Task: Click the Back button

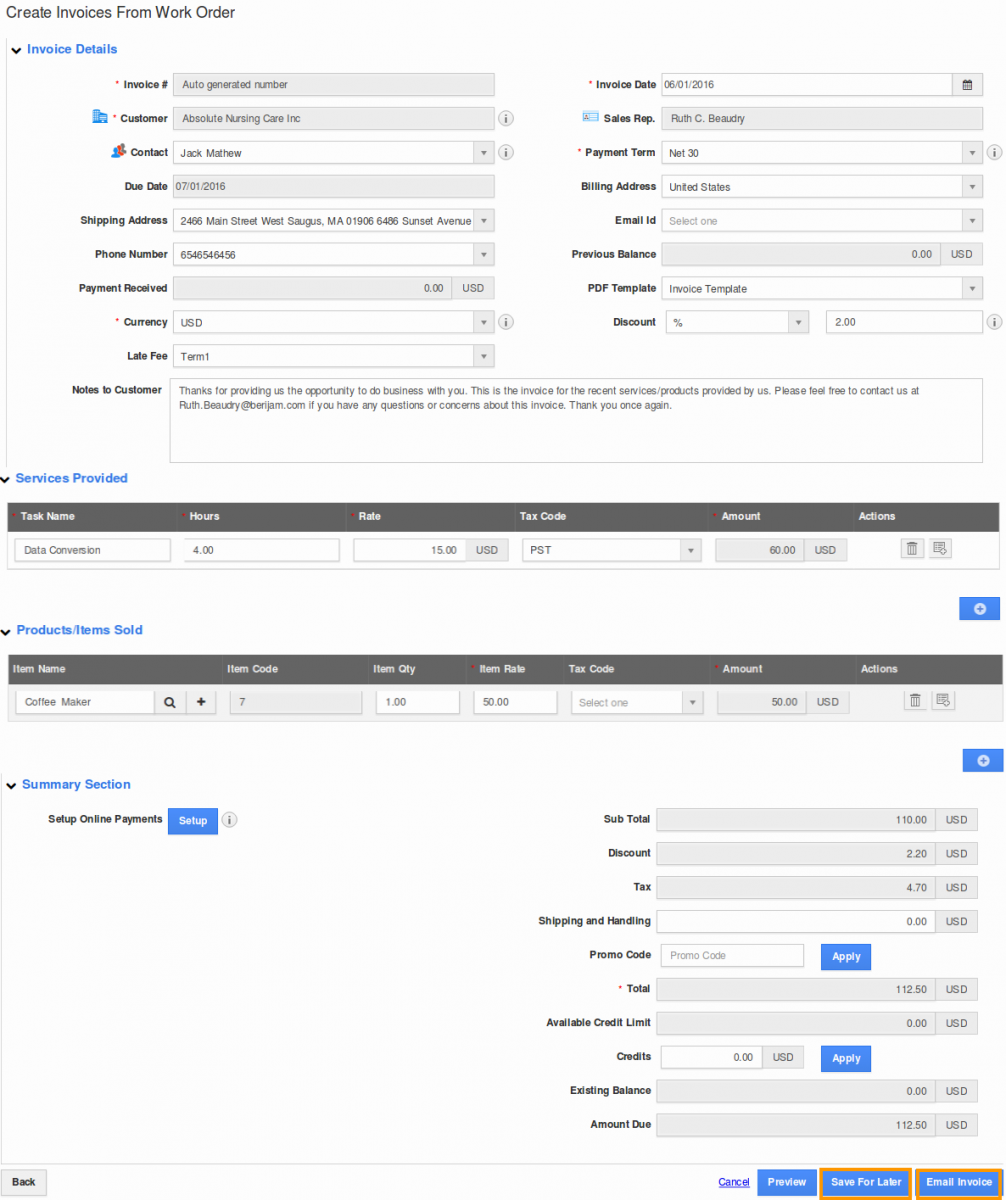Action: click(24, 1182)
